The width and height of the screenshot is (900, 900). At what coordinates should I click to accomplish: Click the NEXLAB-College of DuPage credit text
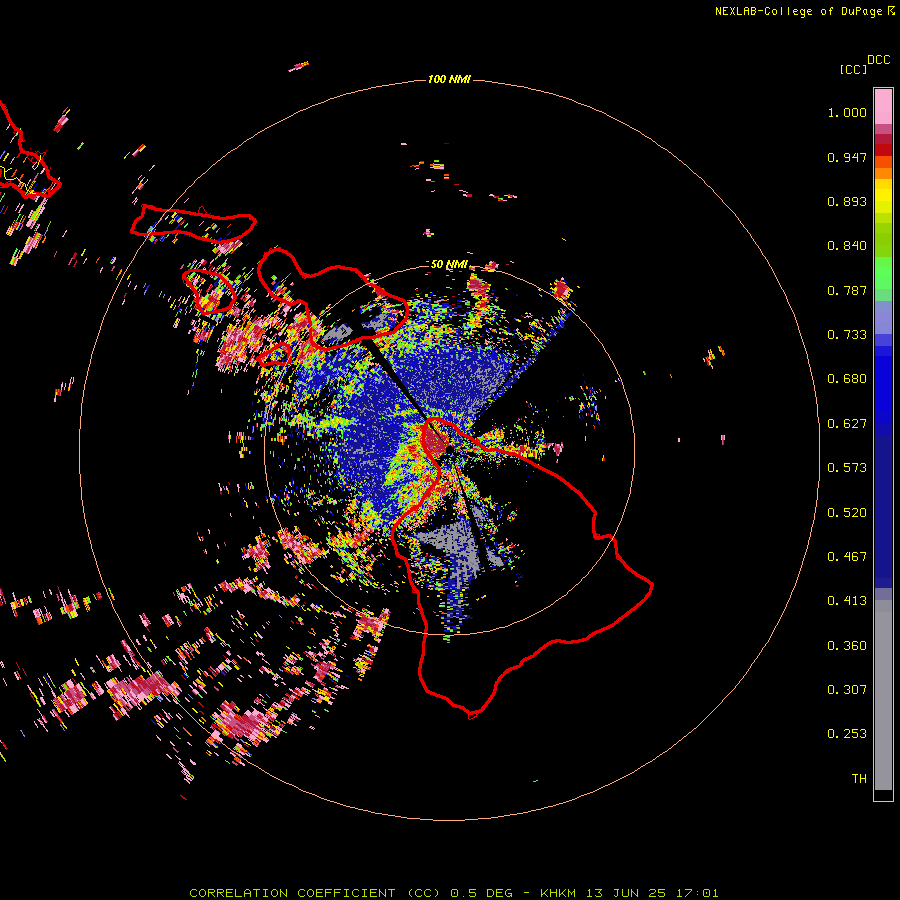point(799,11)
